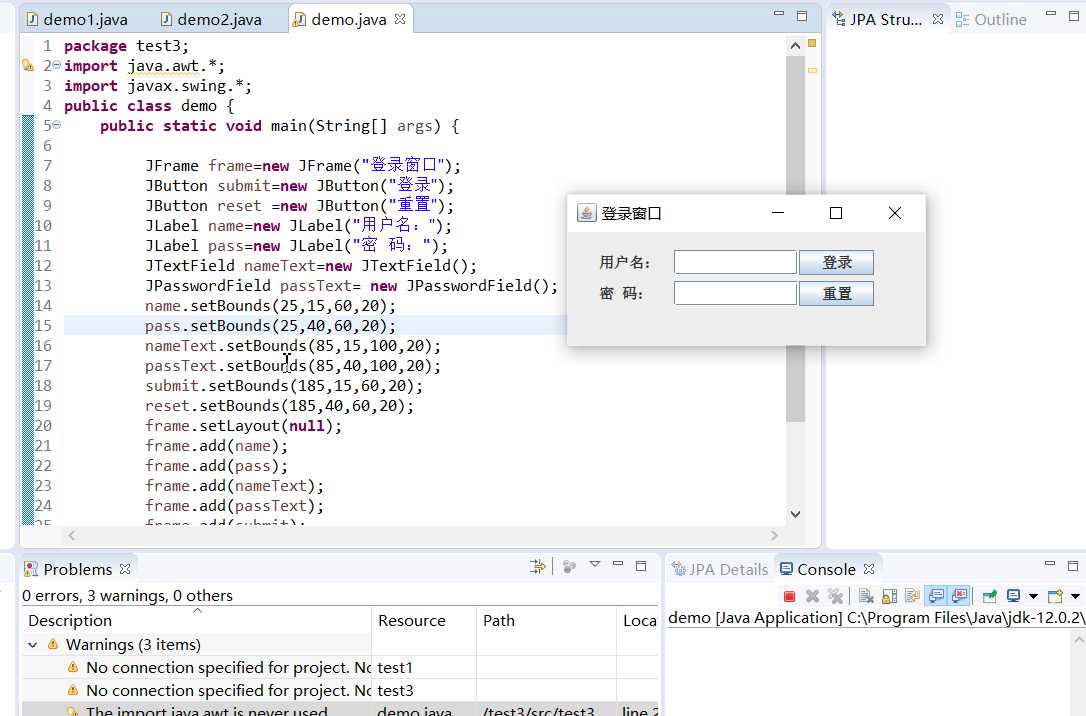Collapse main method fold on line 5
Screen dimensions: 1086x716
pos(57,125)
